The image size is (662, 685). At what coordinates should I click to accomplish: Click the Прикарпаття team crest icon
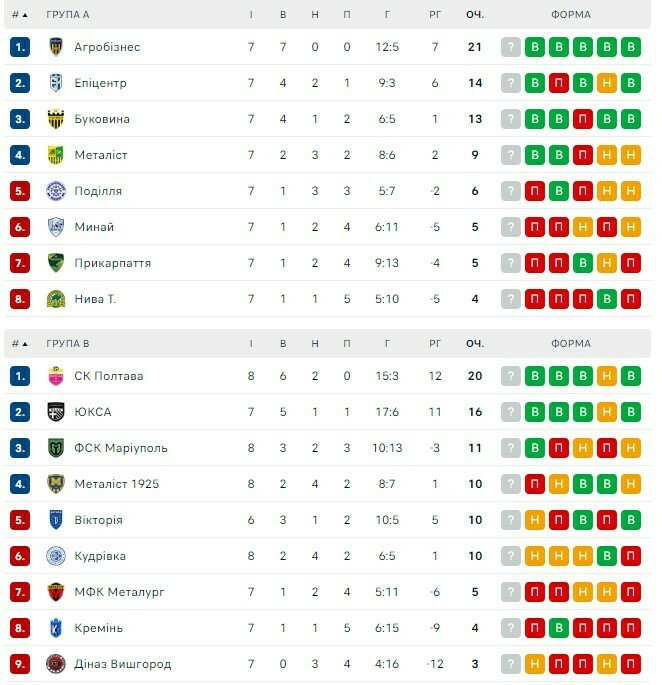coord(56,263)
